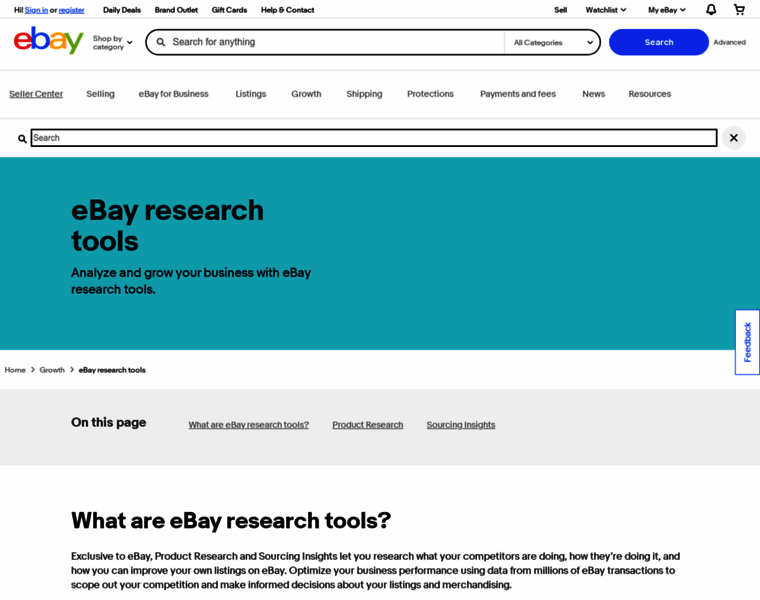760x600 pixels.
Task: Open the shopping cart icon
Action: click(739, 10)
